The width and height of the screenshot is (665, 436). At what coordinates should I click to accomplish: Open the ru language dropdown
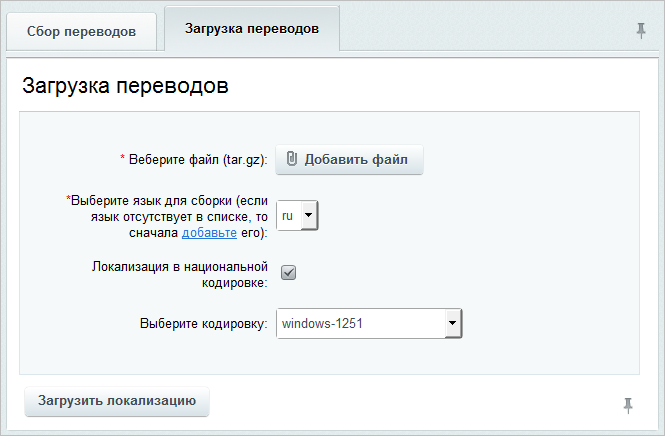tap(297, 215)
